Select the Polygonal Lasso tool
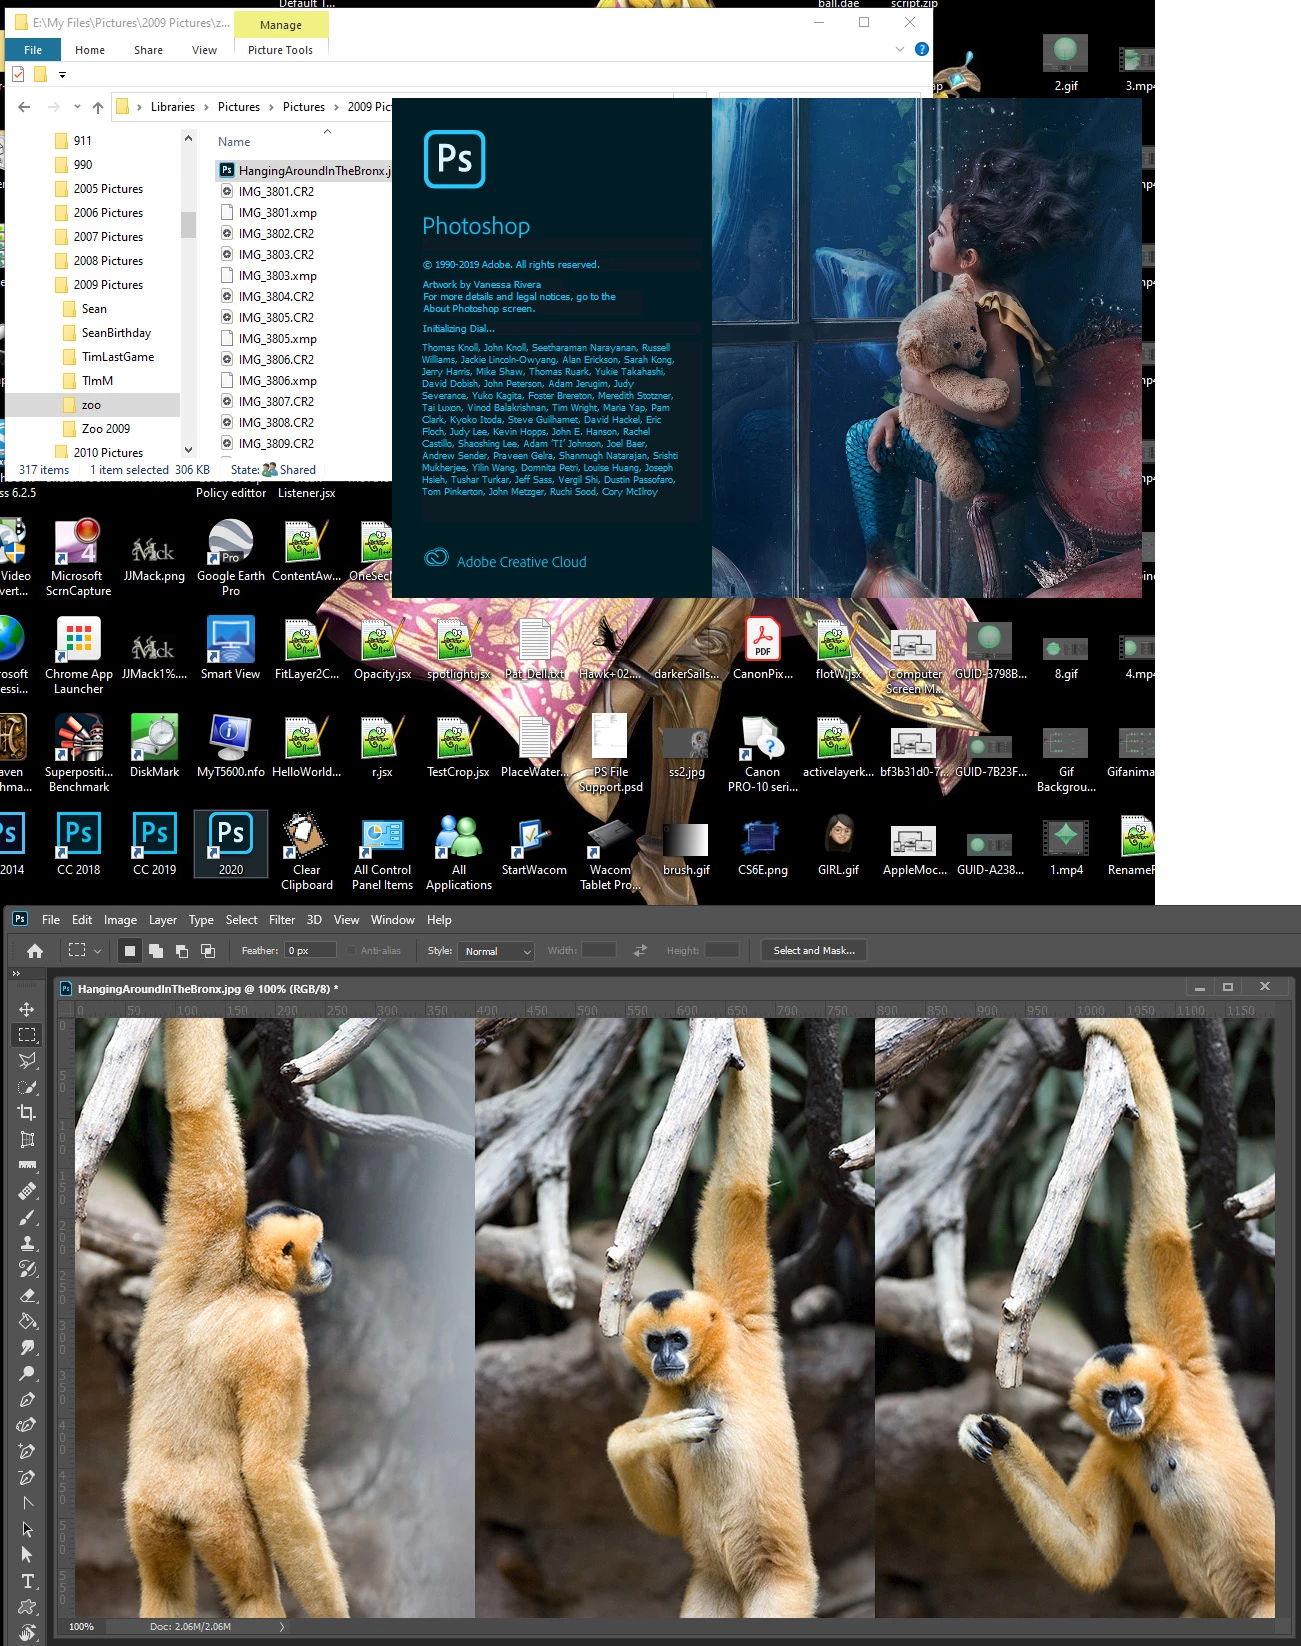The image size is (1301, 1646). [x=27, y=1061]
